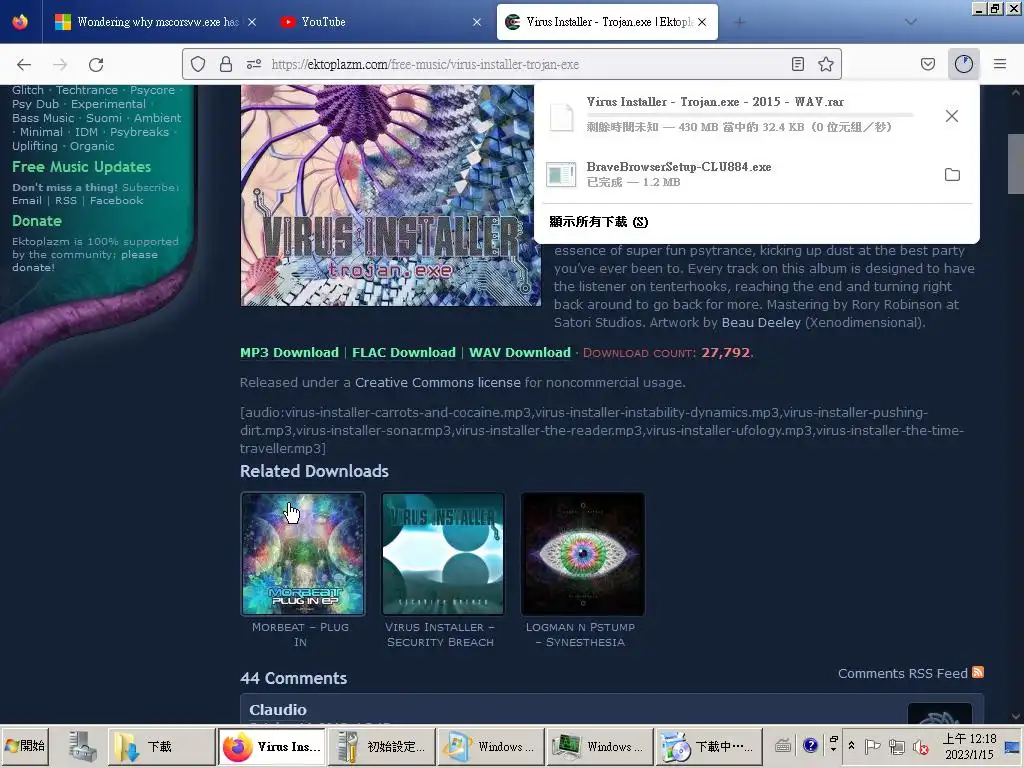Viewport: 1024px width, 768px height.
Task: Open the Windows Start button
Action: click(x=25, y=746)
